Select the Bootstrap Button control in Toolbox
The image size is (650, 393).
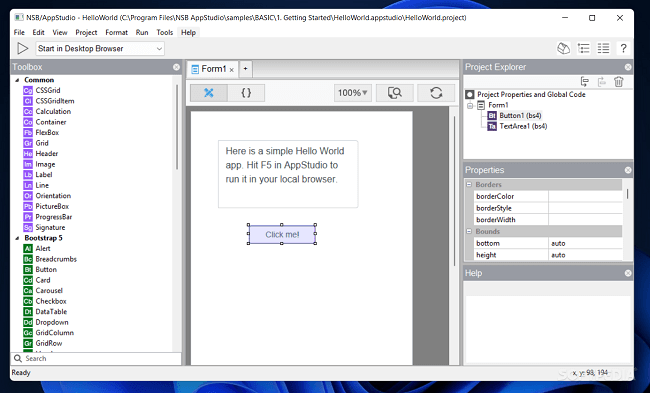click(40, 269)
